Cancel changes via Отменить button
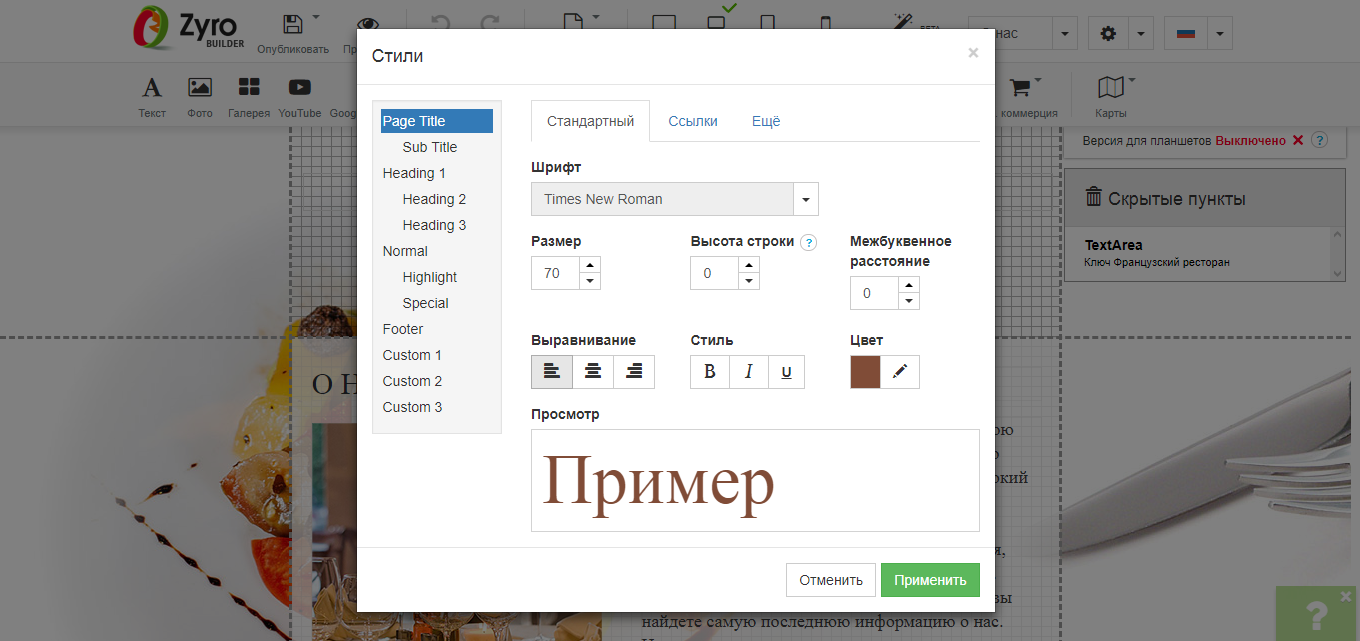The width and height of the screenshot is (1360, 641). 831,579
